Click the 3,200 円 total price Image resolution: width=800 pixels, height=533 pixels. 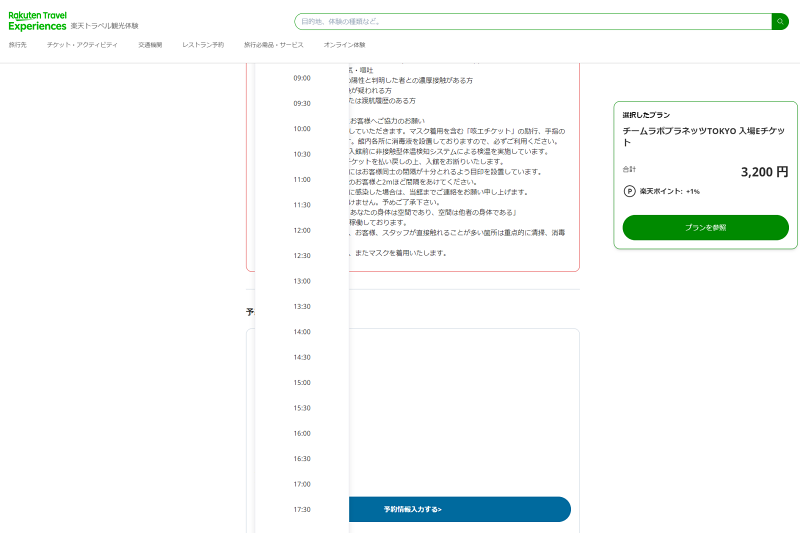[764, 172]
